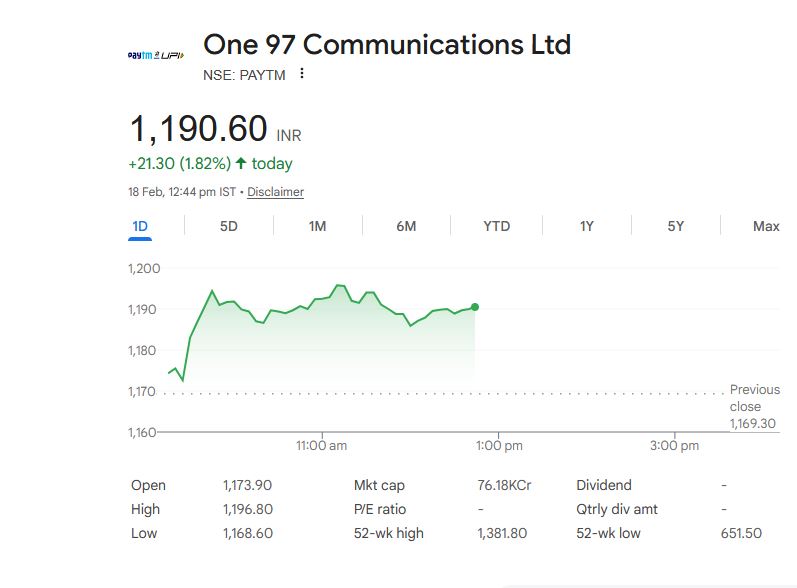Screen dimensions: 797x588
Task: Open the three-dot more options menu
Action: click(x=302, y=73)
